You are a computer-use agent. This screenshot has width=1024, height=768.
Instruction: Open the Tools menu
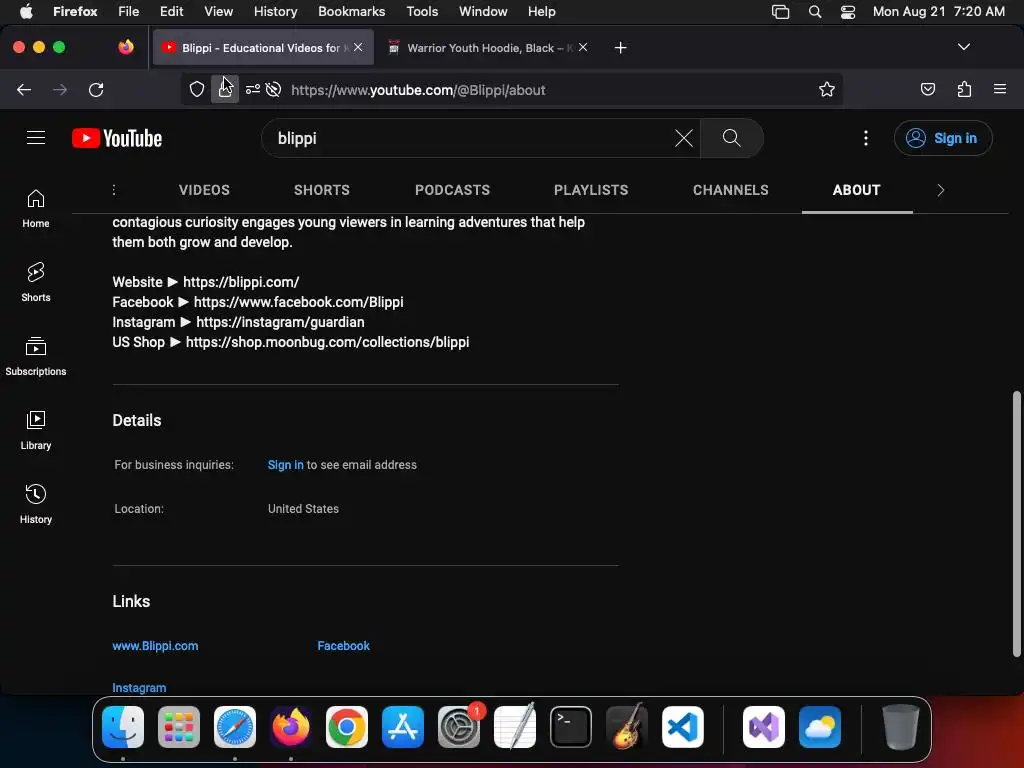(x=422, y=11)
